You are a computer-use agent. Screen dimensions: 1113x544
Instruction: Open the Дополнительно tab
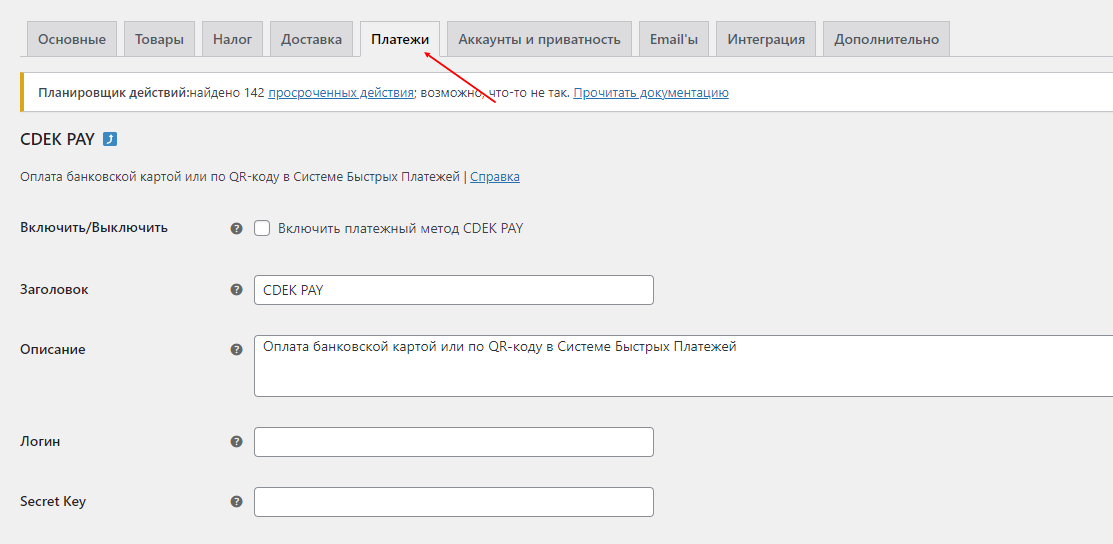(887, 39)
